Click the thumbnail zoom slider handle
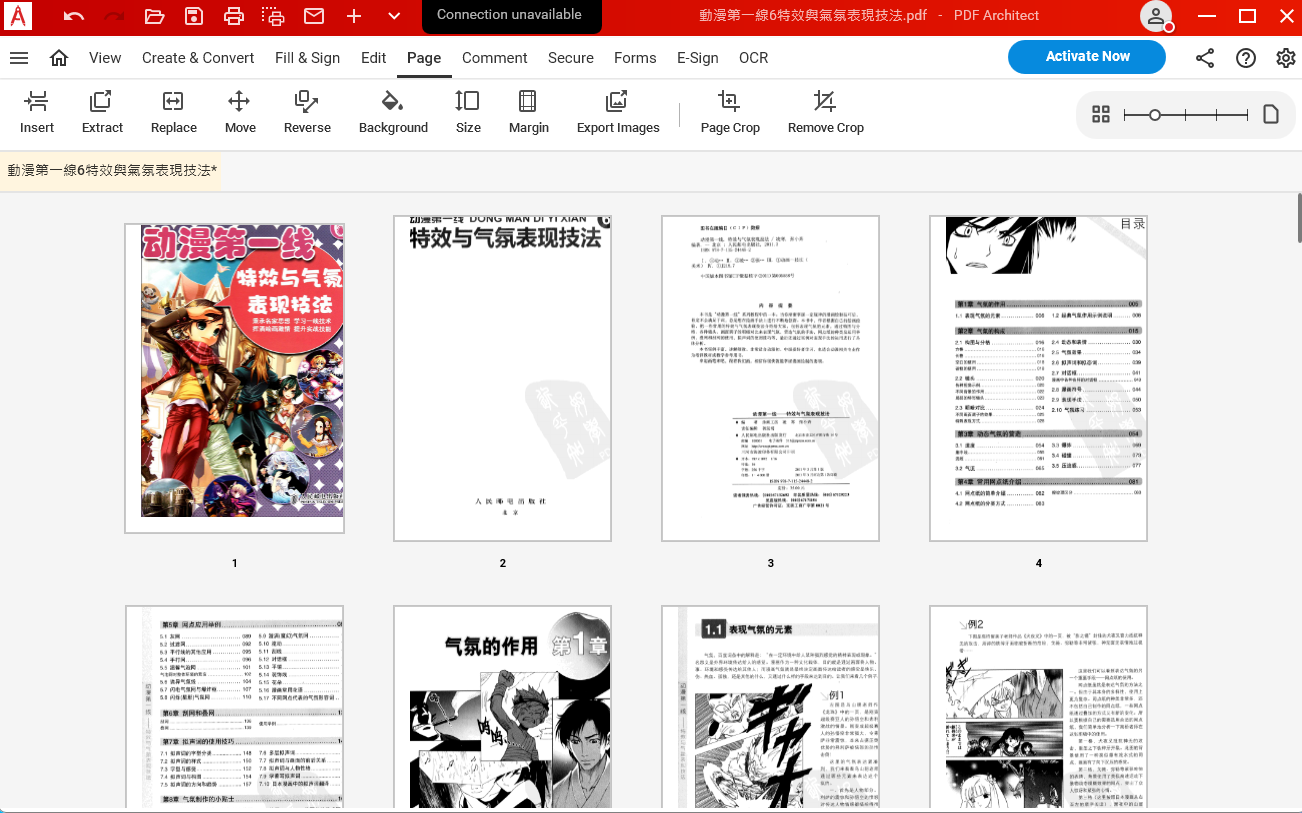Image resolution: width=1302 pixels, height=813 pixels. 1155,115
